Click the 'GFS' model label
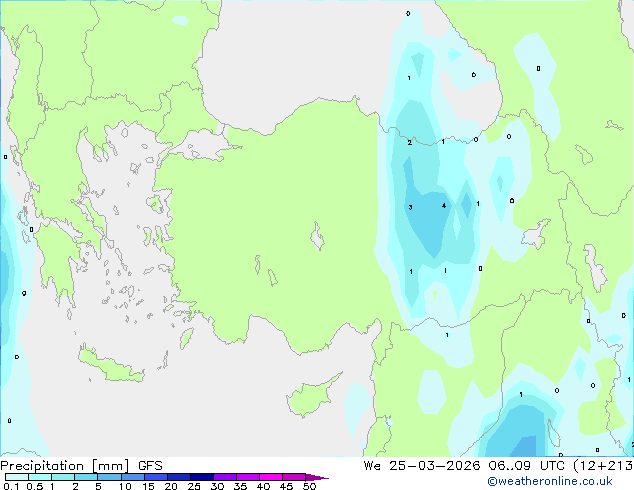Image resolution: width=634 pixels, height=490 pixels. (x=150, y=466)
